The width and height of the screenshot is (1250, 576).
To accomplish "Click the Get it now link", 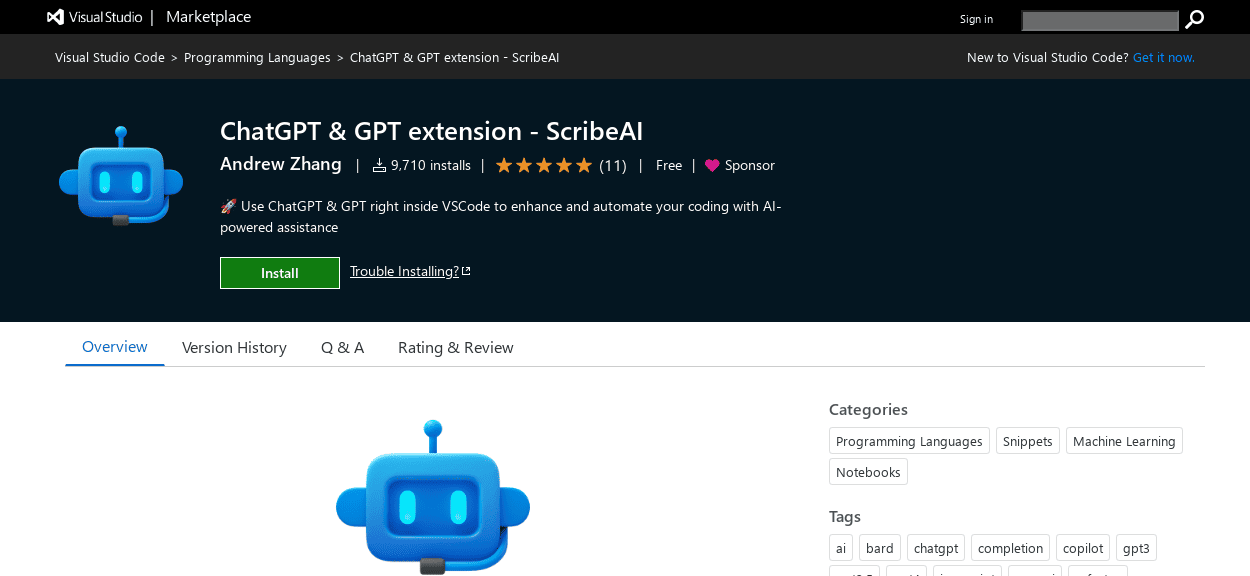I will [1163, 57].
